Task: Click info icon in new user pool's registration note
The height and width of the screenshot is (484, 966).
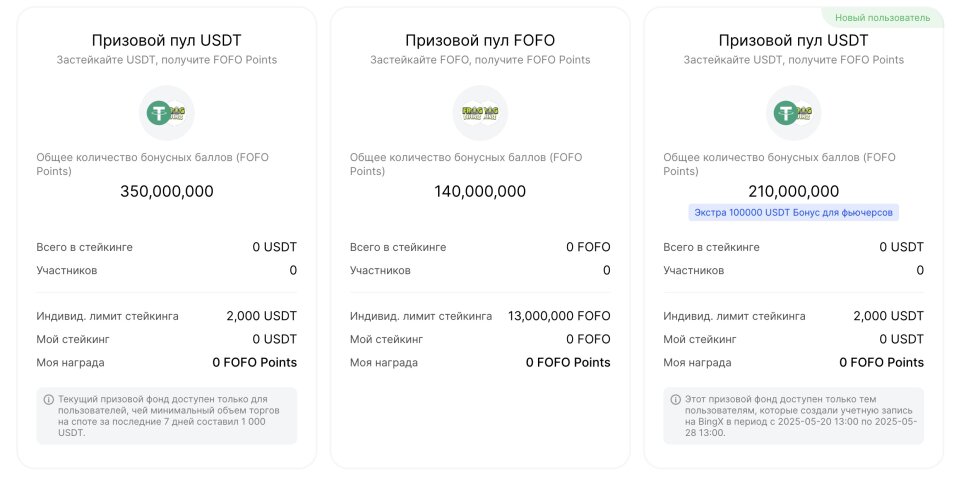Action: click(676, 400)
